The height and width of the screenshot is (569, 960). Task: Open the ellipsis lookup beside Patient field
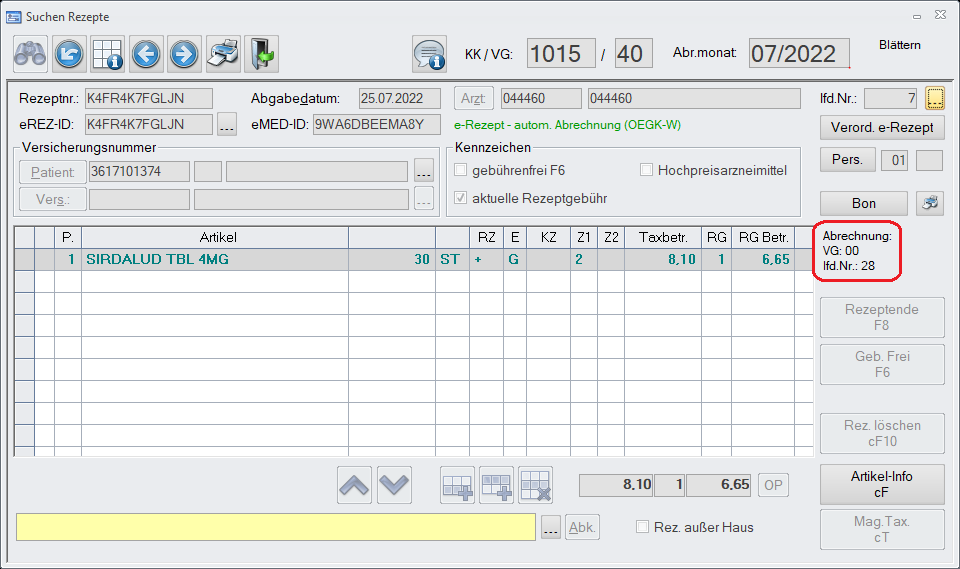(x=424, y=171)
